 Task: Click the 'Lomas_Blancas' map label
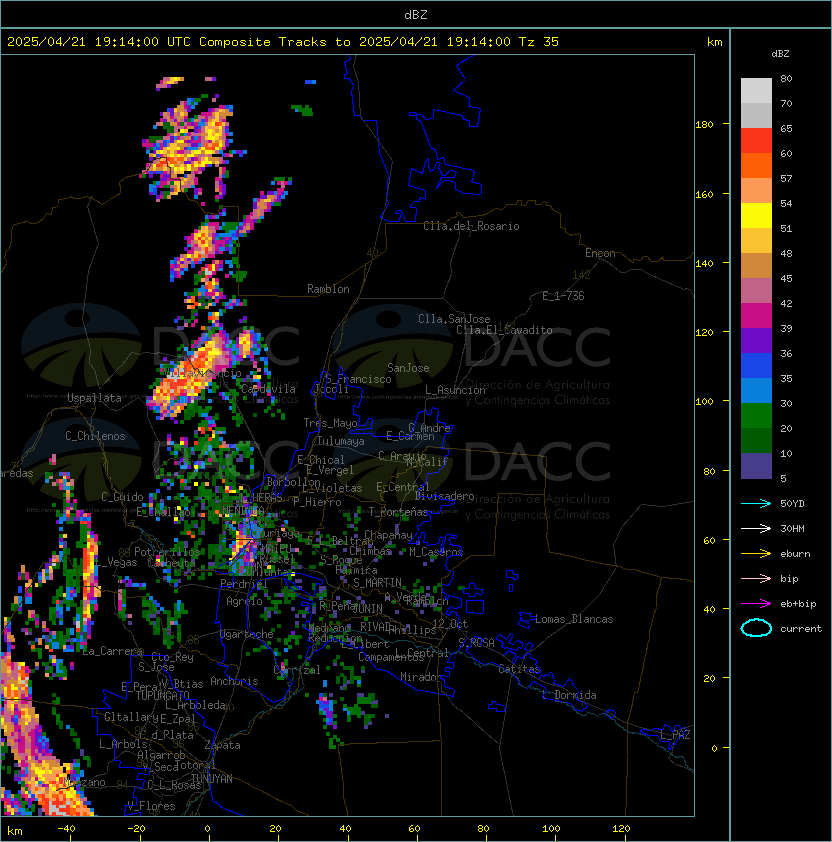click(x=574, y=619)
